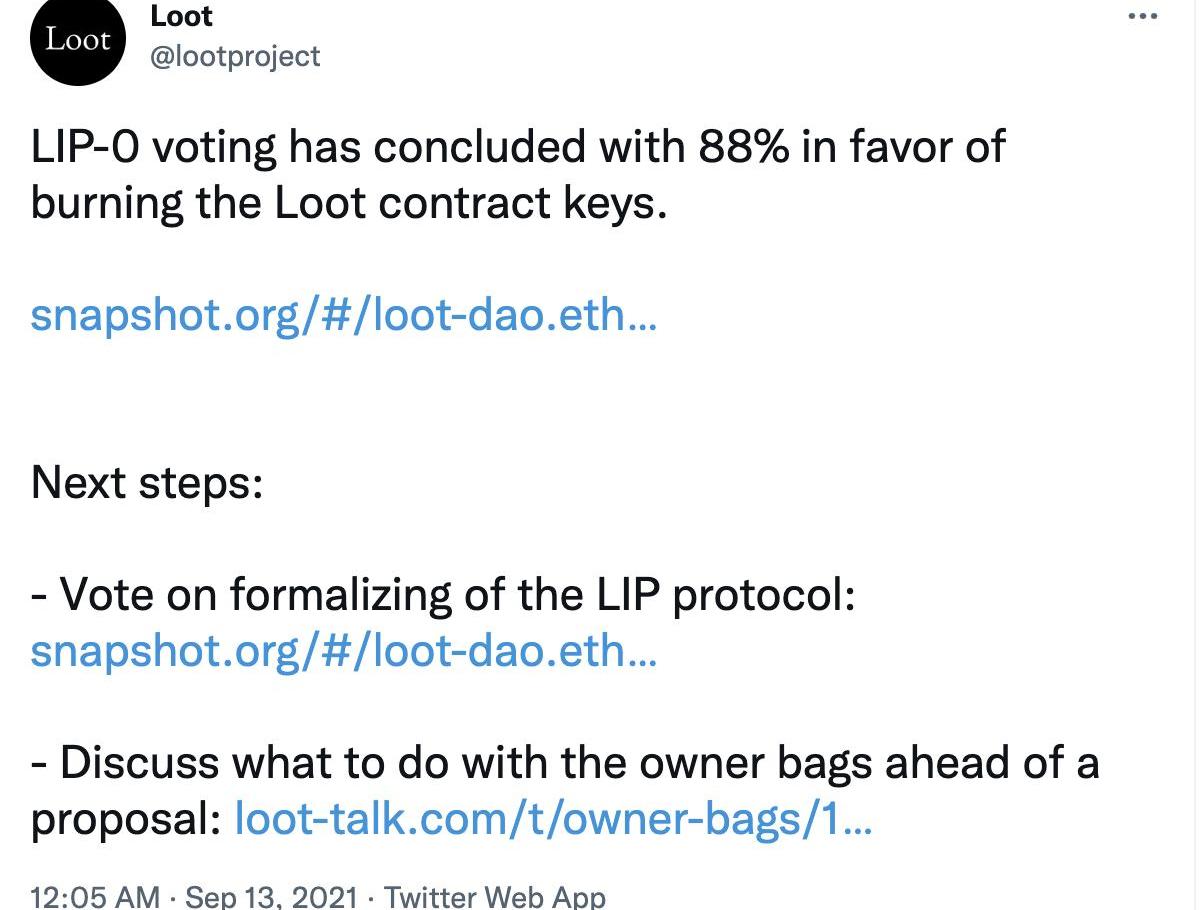Open the three-dot more options menu

click(1142, 16)
